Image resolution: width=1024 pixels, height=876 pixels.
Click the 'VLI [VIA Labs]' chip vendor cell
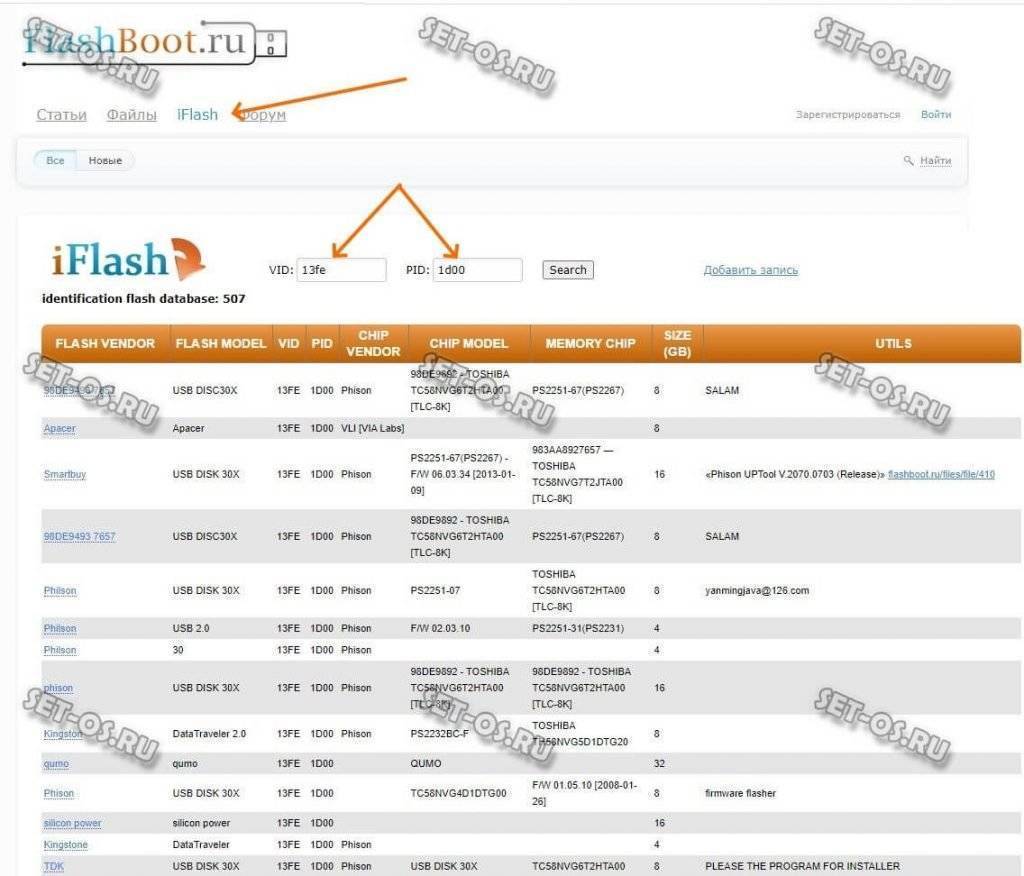(x=372, y=429)
